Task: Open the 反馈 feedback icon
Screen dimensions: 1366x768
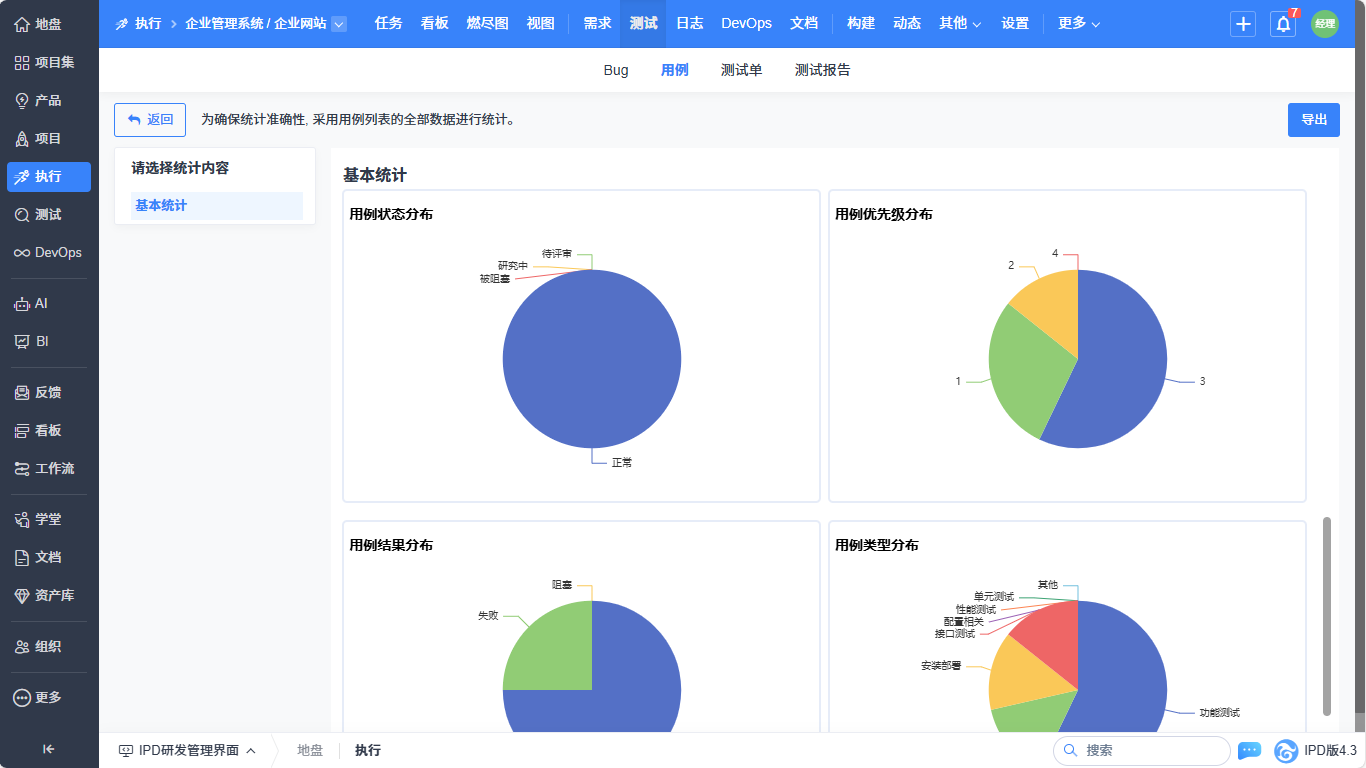Action: coord(22,392)
